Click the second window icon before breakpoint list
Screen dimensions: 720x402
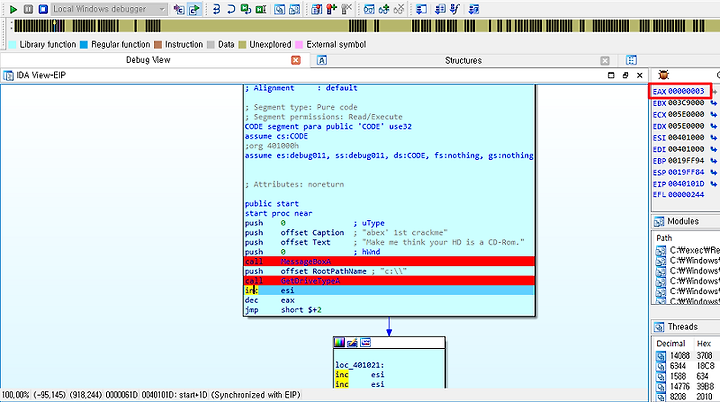pos(294,9)
